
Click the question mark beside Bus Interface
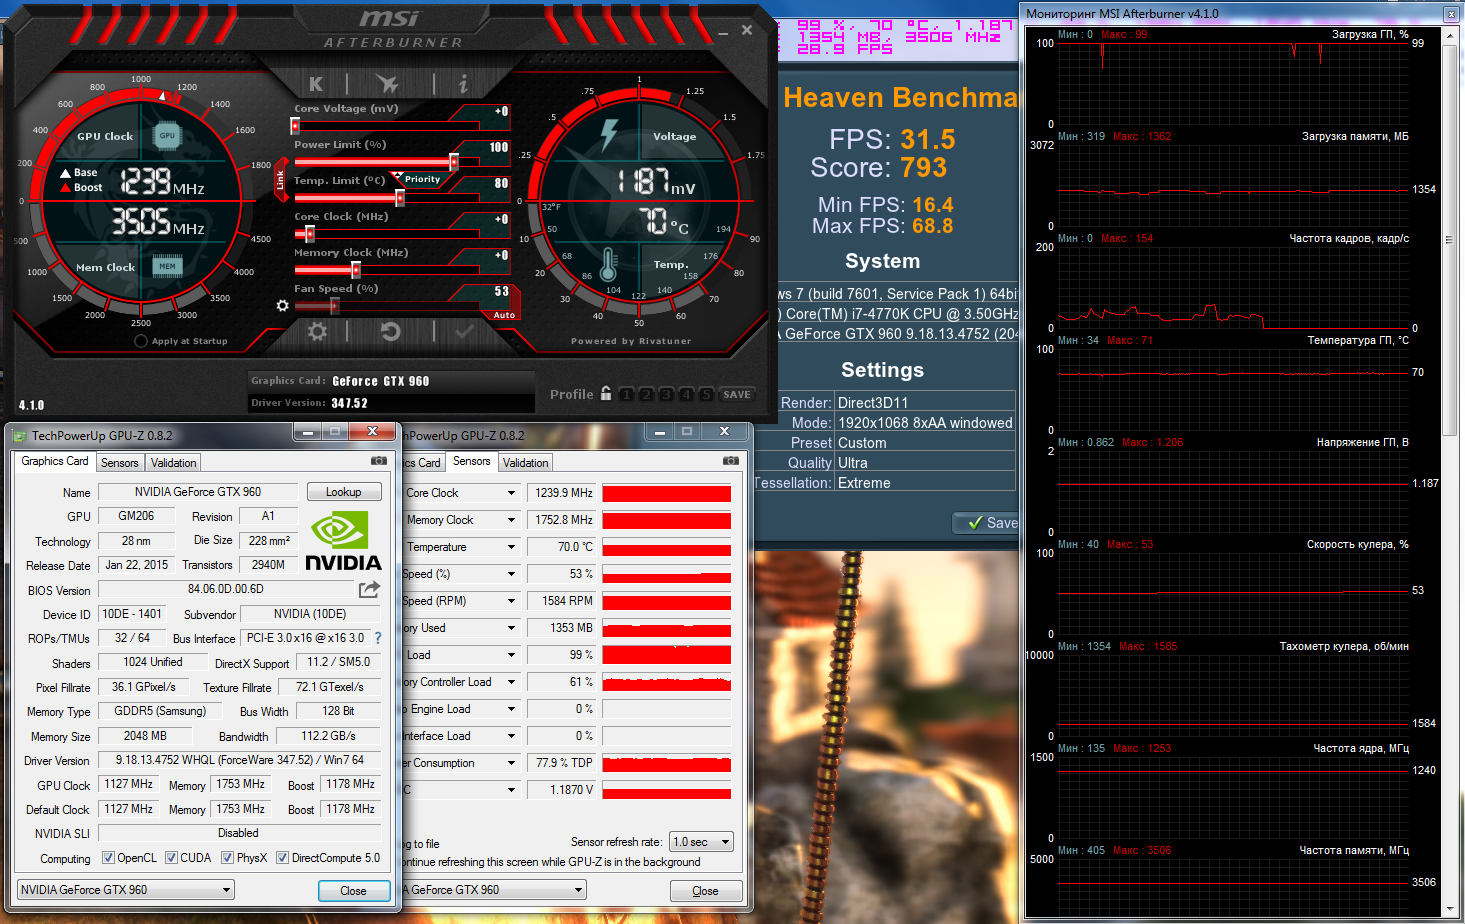point(378,638)
